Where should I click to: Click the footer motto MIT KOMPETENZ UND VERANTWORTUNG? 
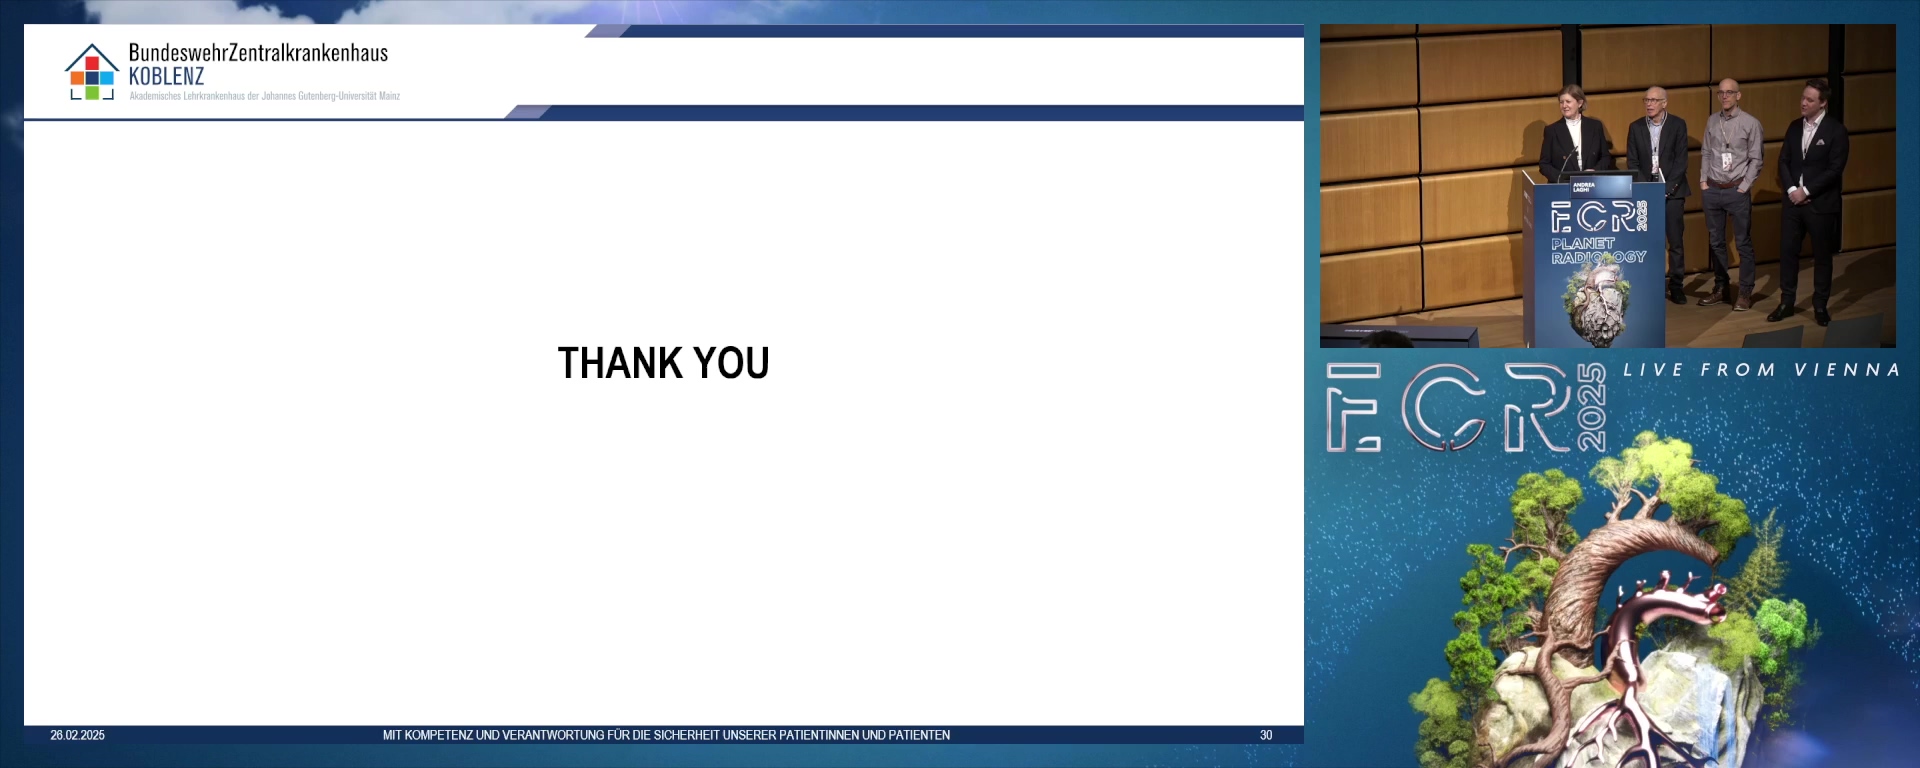[666, 735]
